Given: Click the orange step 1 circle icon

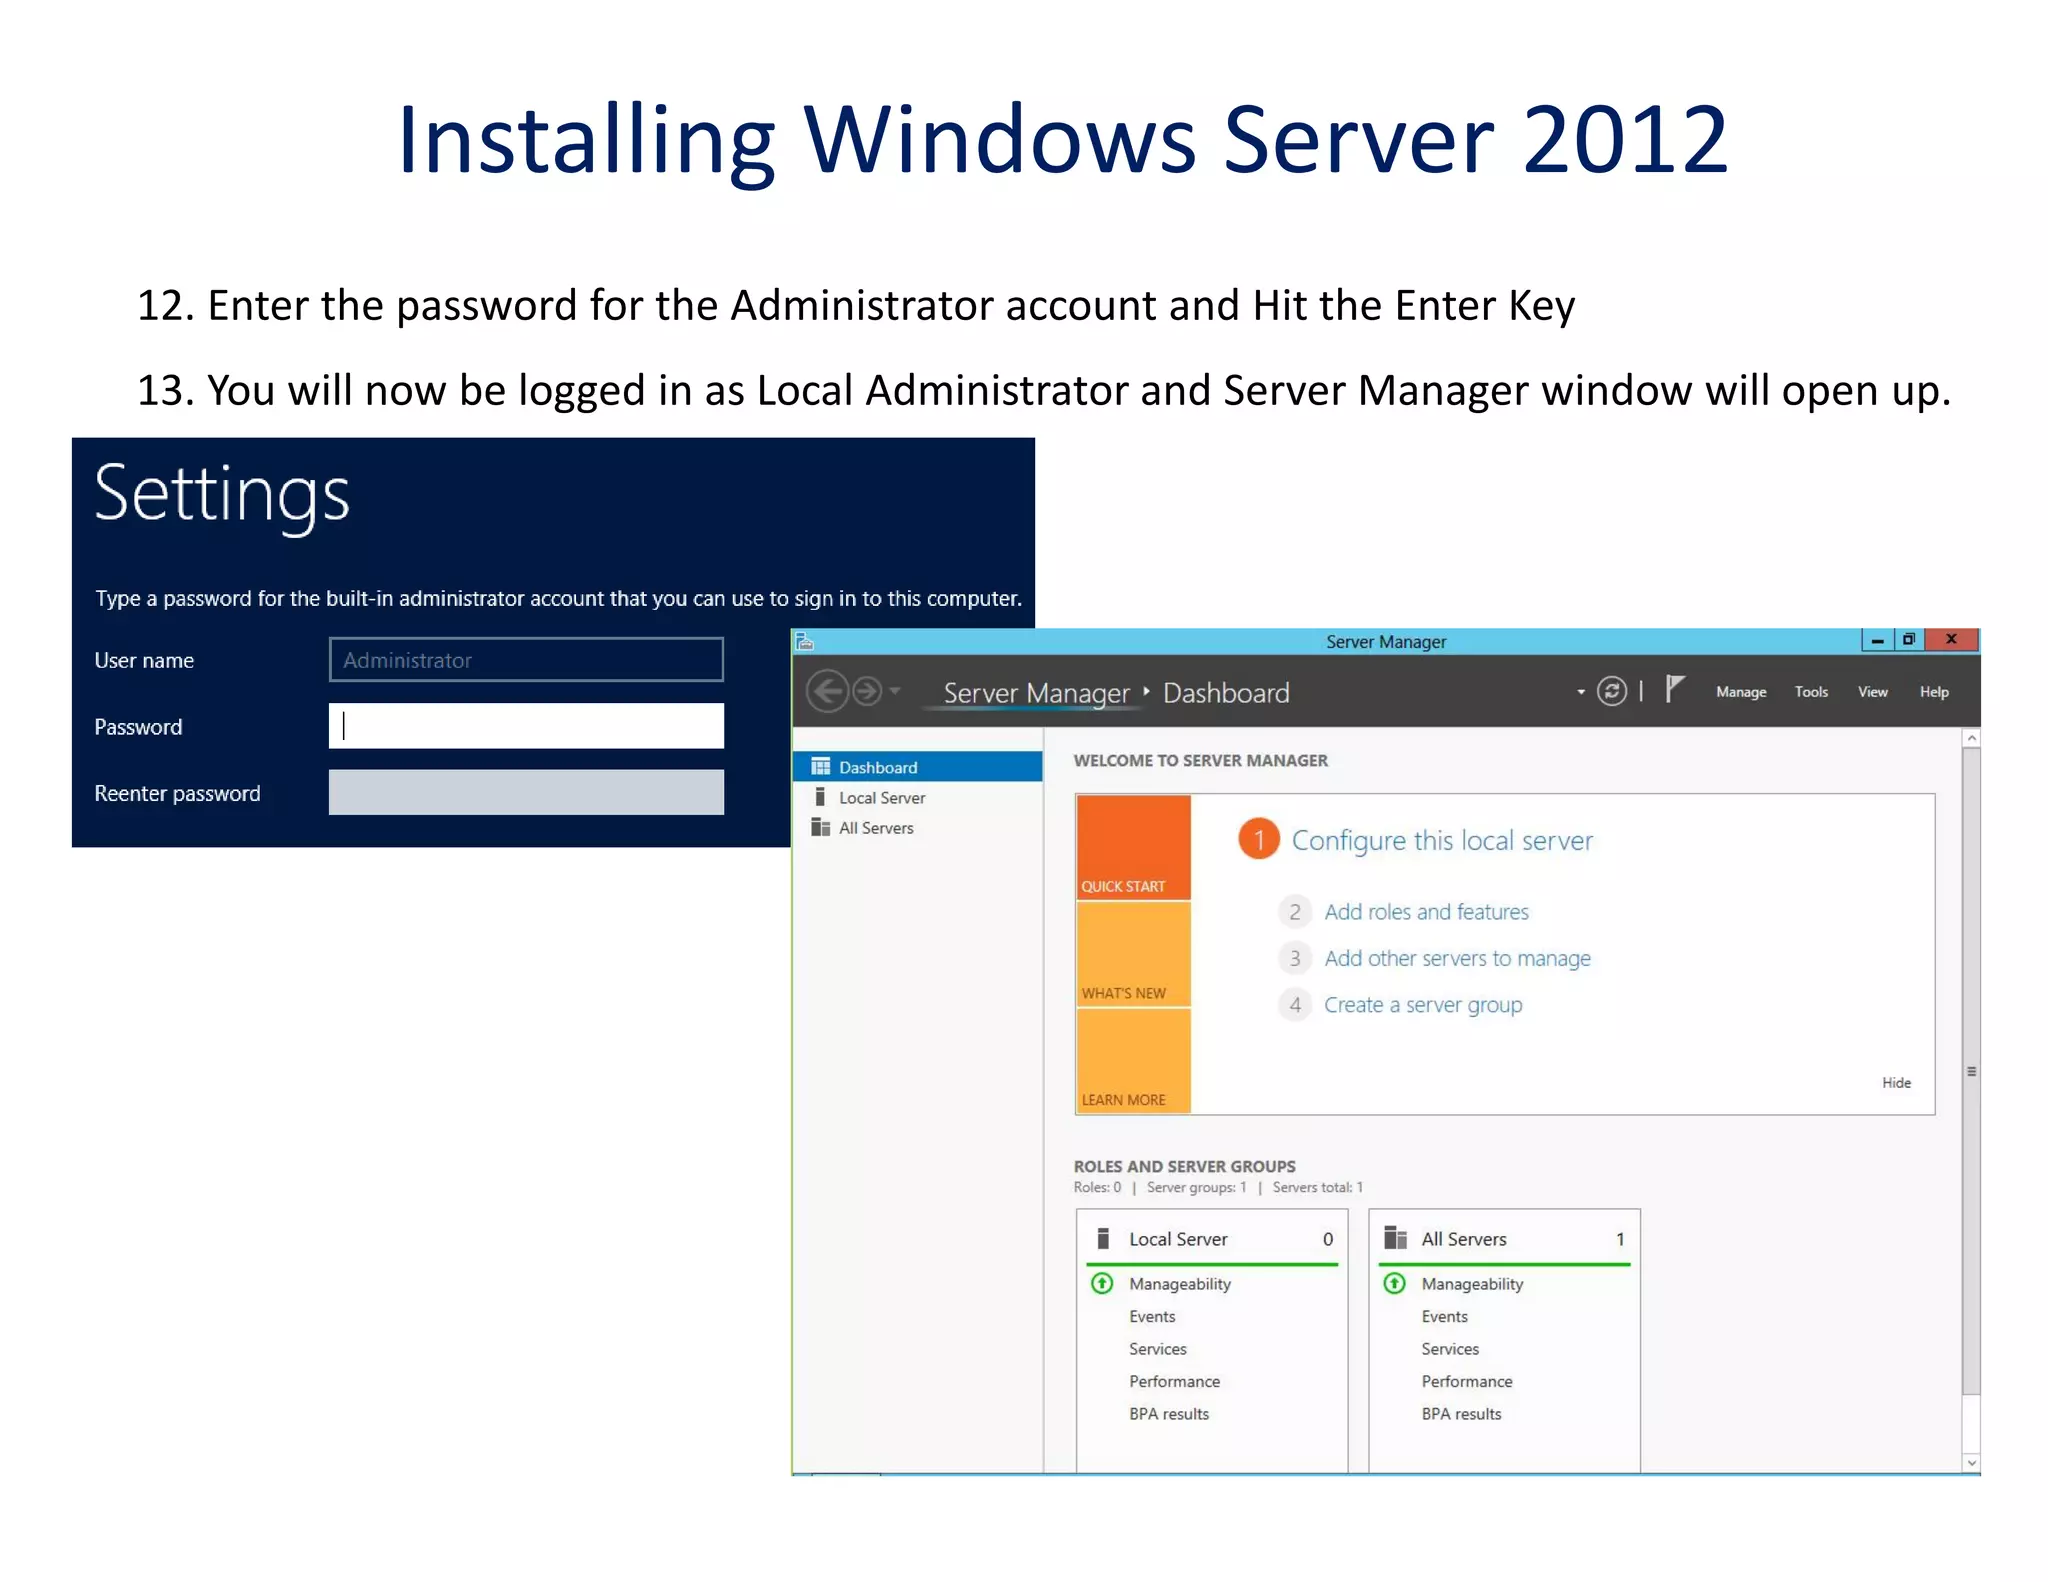Looking at the screenshot, I should click(1259, 839).
